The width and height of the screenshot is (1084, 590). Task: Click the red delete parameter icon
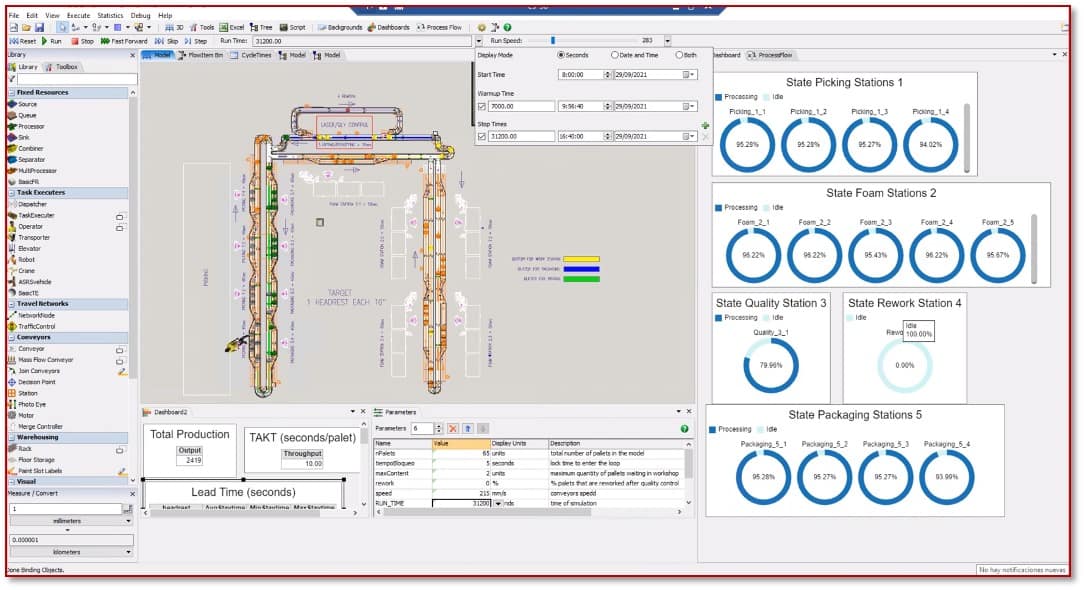(453, 429)
